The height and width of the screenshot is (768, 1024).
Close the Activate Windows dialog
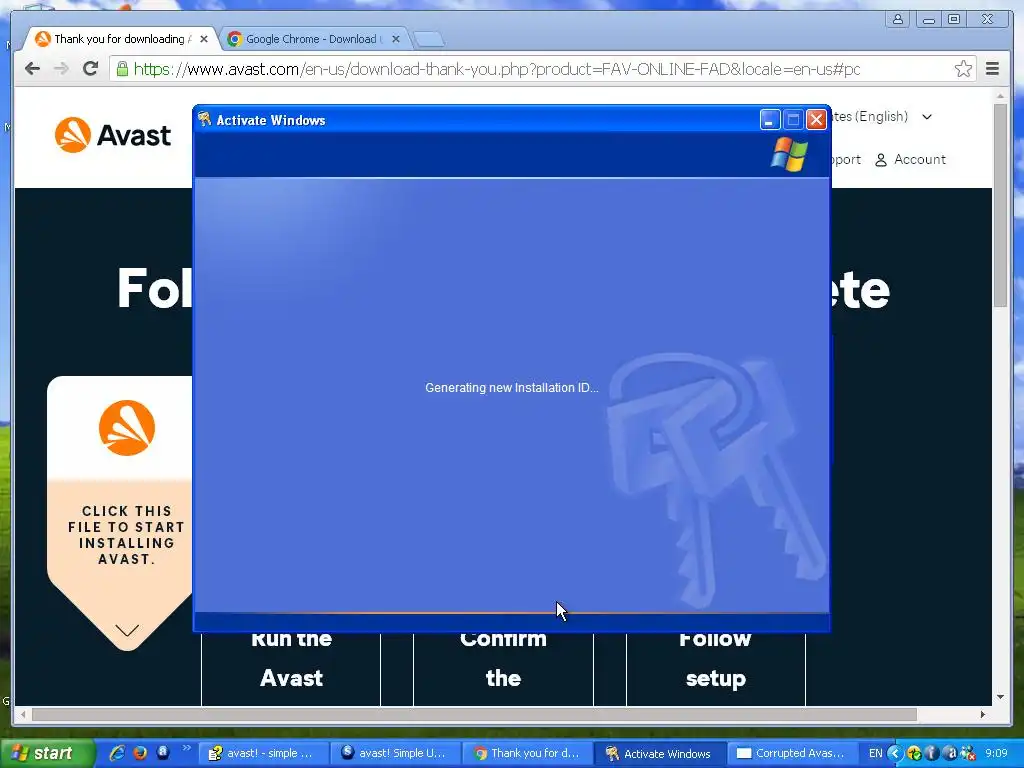coord(816,120)
